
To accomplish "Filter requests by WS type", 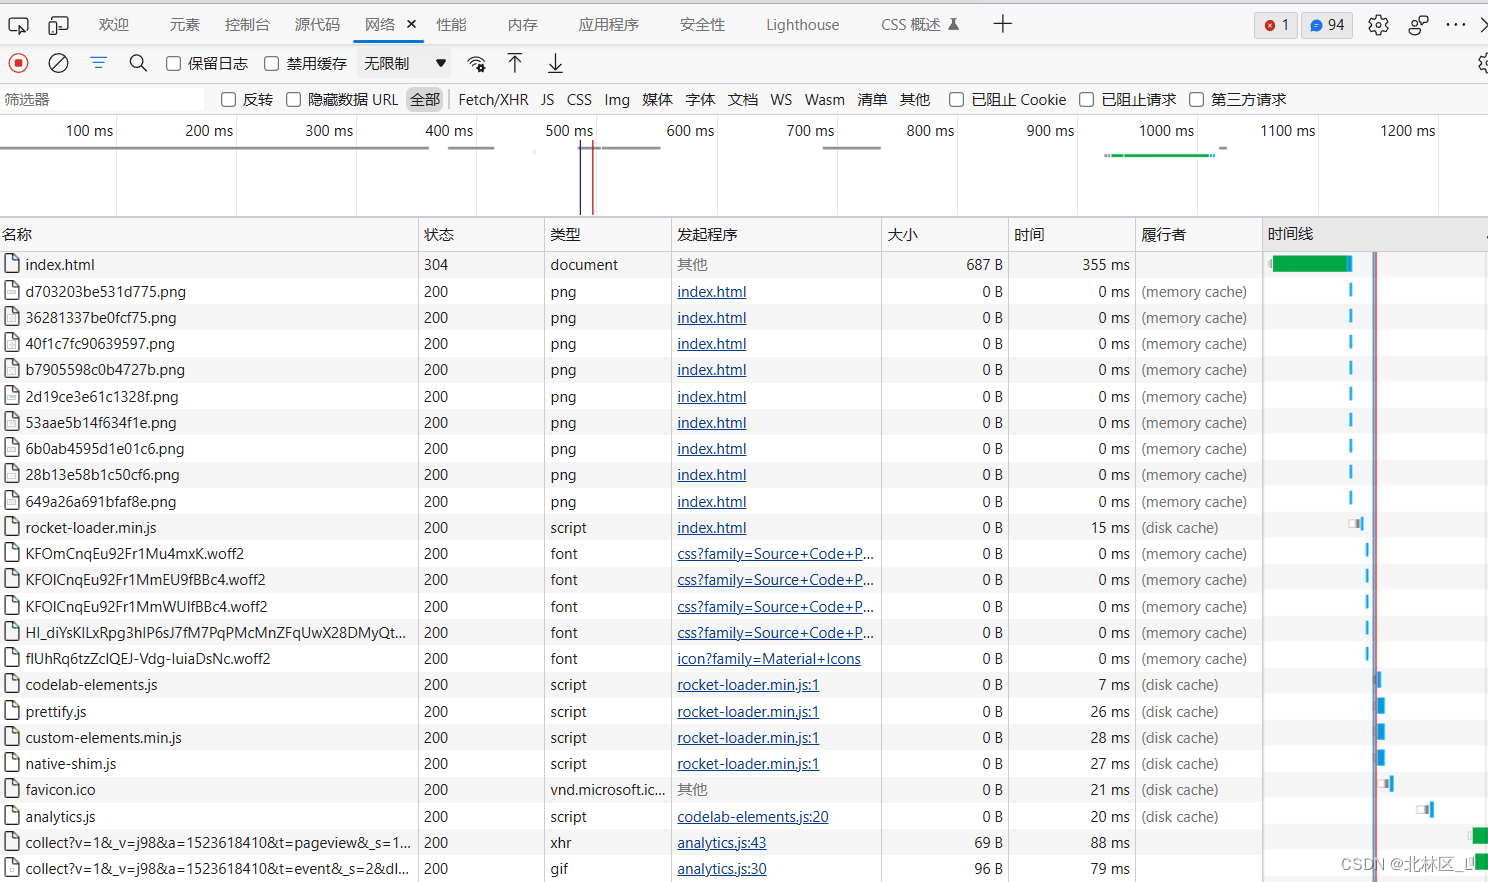I will pyautogui.click(x=781, y=99).
